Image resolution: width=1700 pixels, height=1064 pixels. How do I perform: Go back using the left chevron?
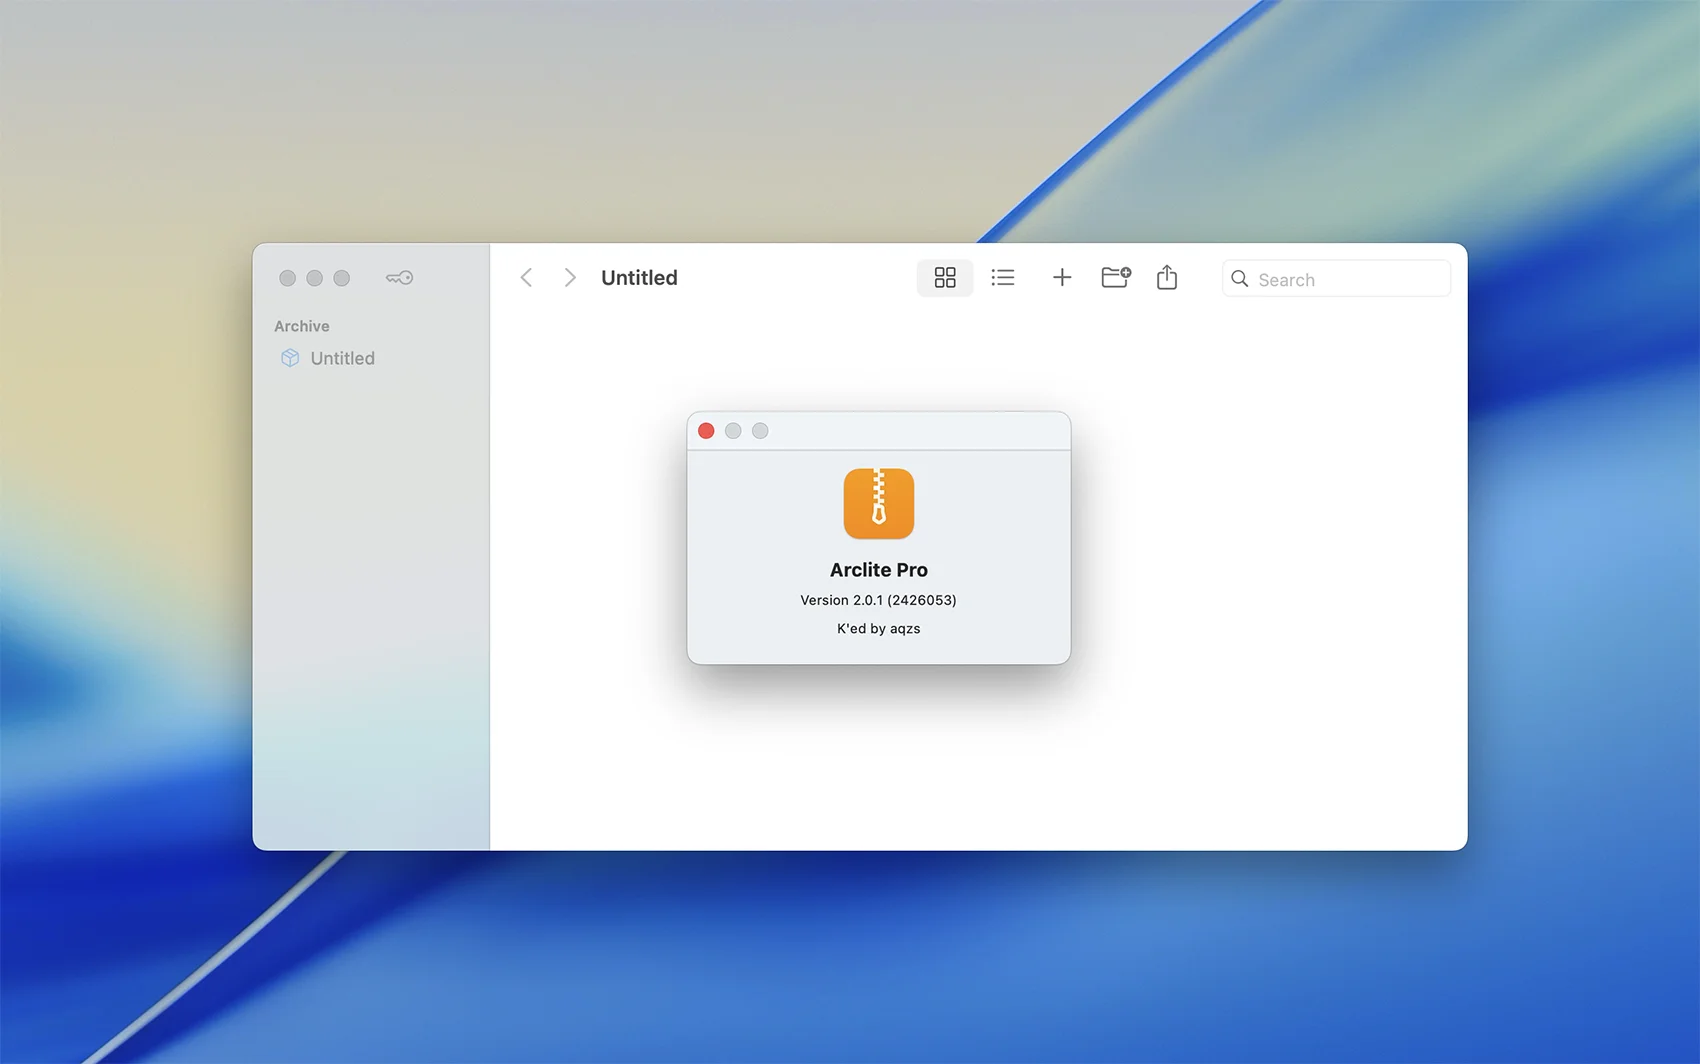526,278
